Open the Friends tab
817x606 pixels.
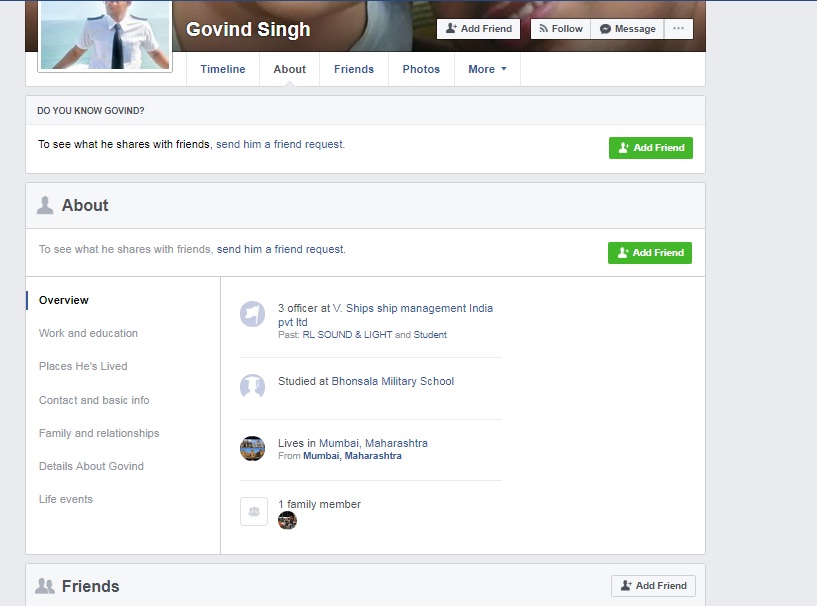[x=354, y=69]
